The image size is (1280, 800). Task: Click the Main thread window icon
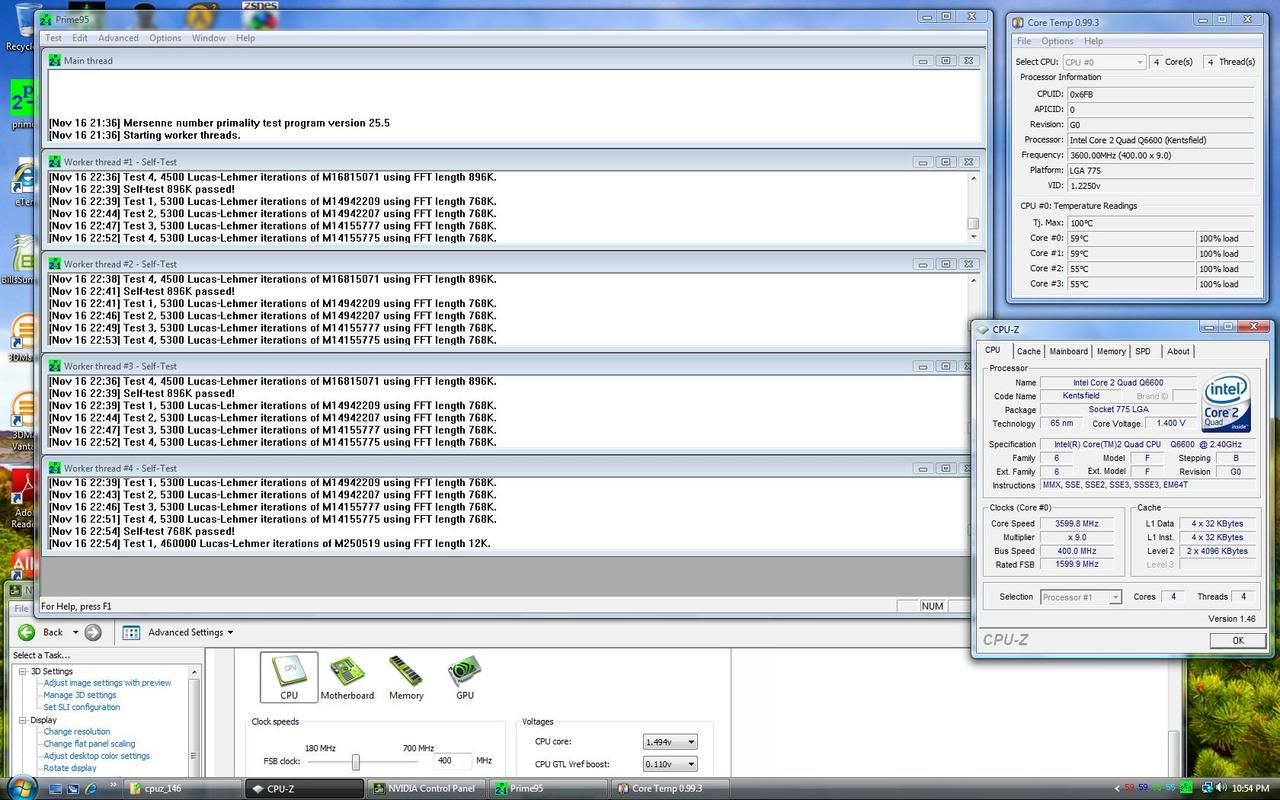click(x=54, y=61)
